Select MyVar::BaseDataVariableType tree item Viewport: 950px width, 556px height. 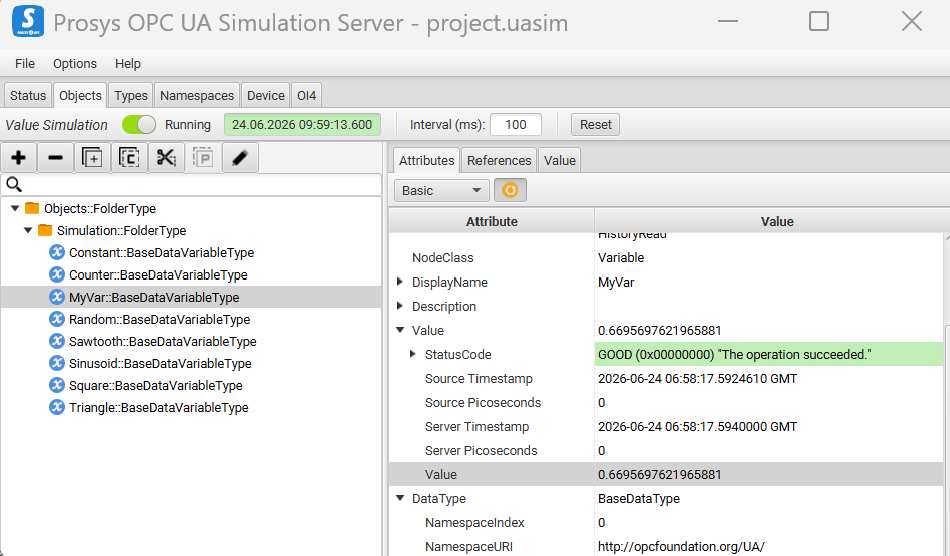[191, 297]
